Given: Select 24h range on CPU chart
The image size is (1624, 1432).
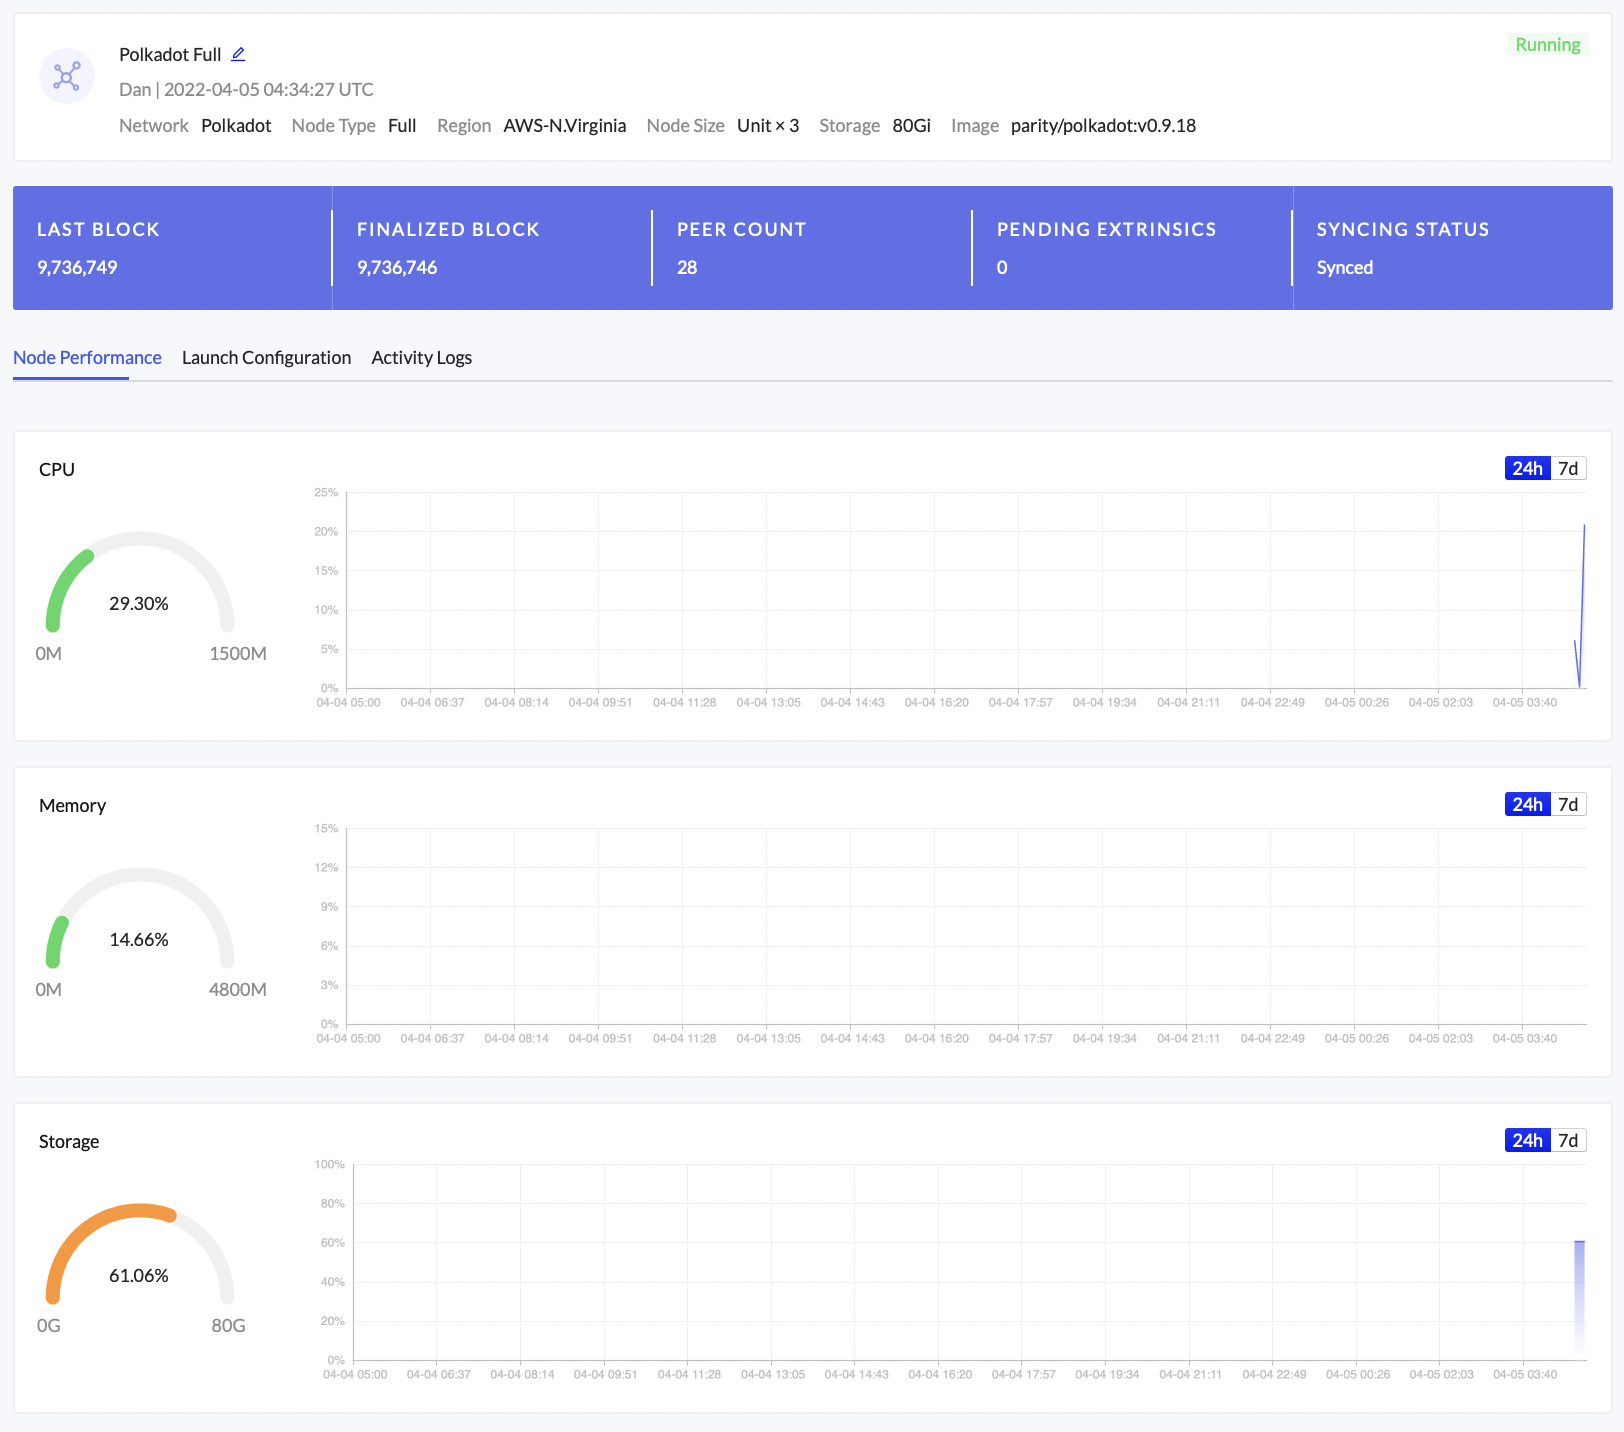Looking at the screenshot, I should 1527,469.
